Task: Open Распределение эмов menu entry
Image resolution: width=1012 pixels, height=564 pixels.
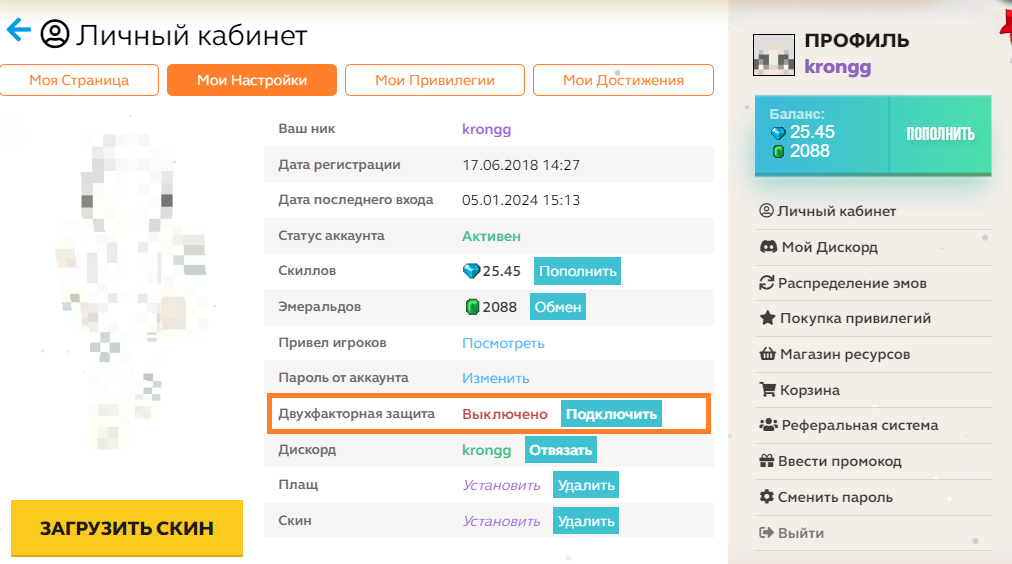Action: click(852, 283)
